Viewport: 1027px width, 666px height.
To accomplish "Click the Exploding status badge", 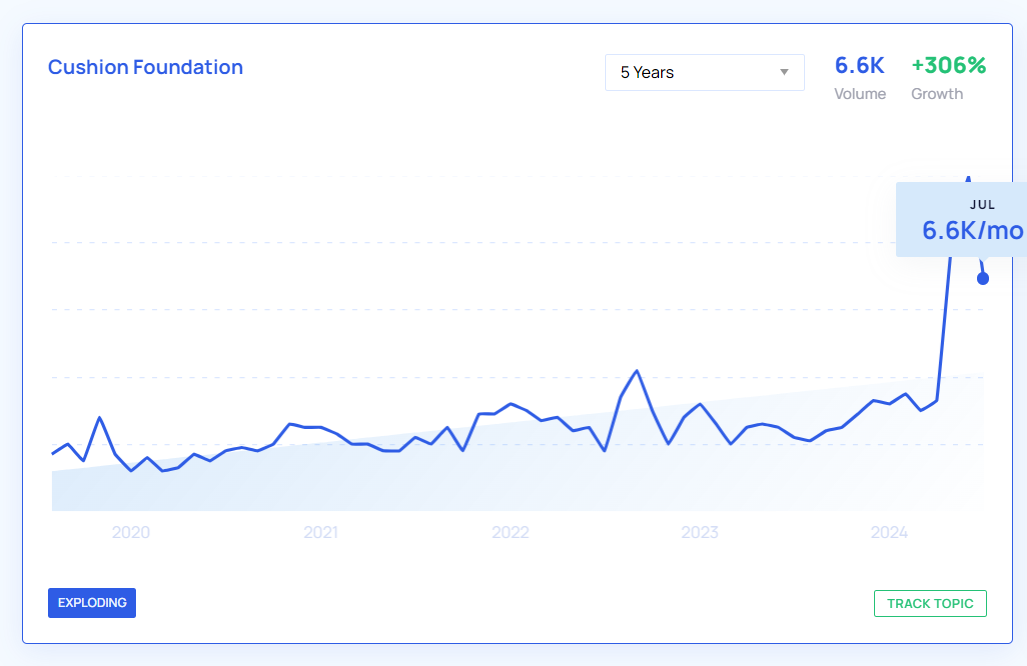I will click(92, 603).
